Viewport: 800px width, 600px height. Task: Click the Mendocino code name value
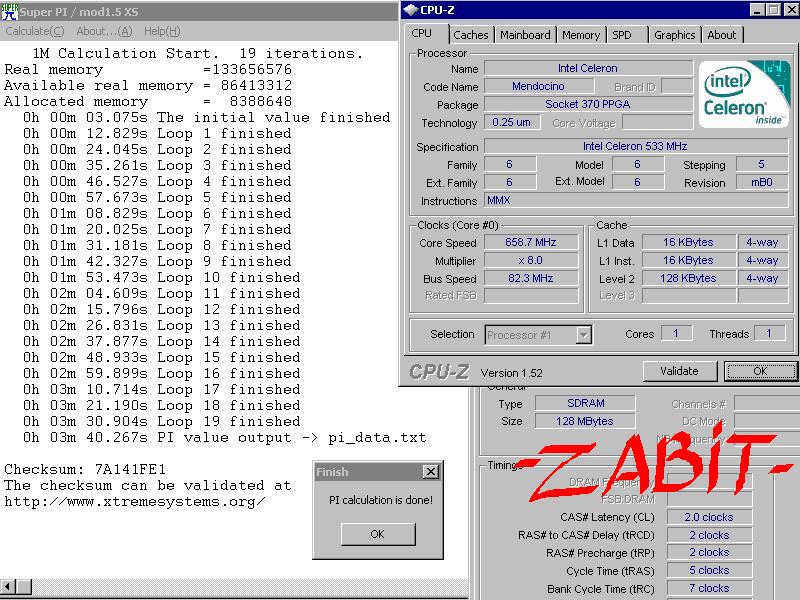538,86
